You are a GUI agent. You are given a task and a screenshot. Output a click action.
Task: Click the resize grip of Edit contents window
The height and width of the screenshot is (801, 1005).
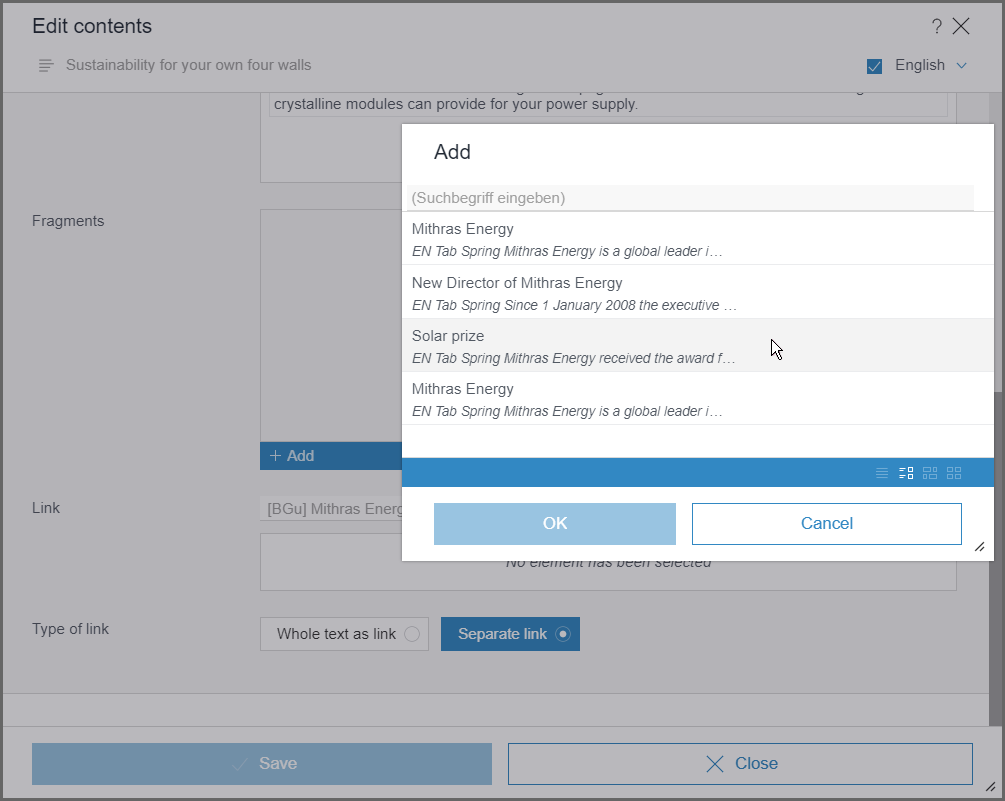[x=990, y=786]
